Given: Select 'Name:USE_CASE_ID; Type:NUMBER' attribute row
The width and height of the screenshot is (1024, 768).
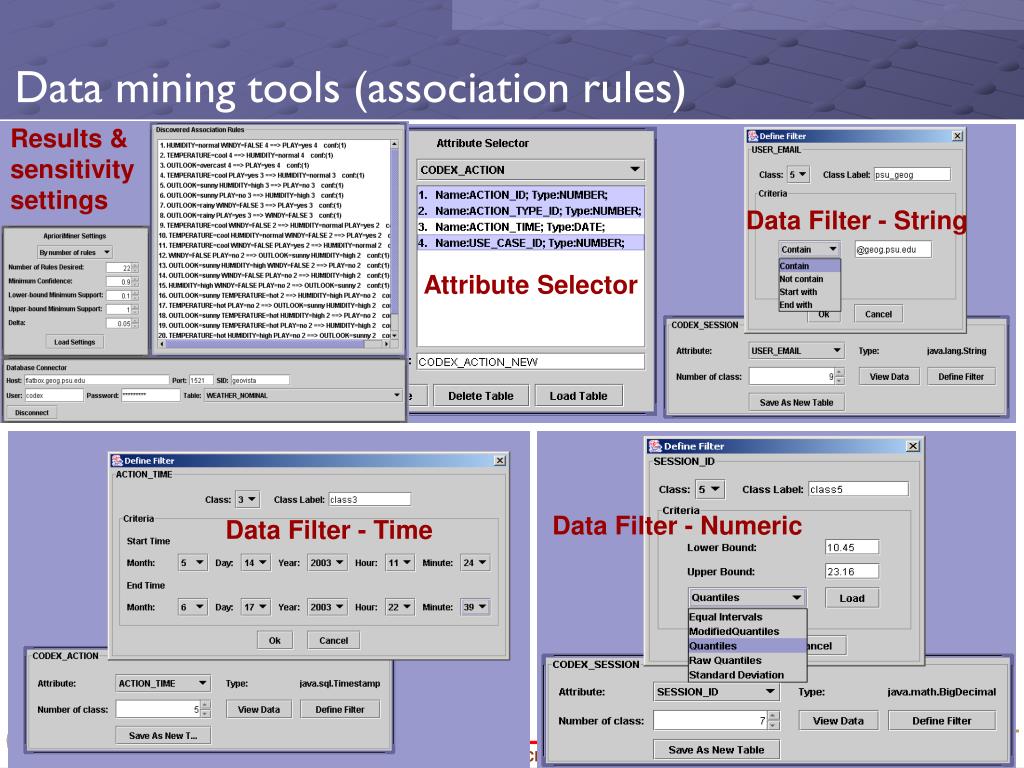Looking at the screenshot, I should [x=530, y=243].
